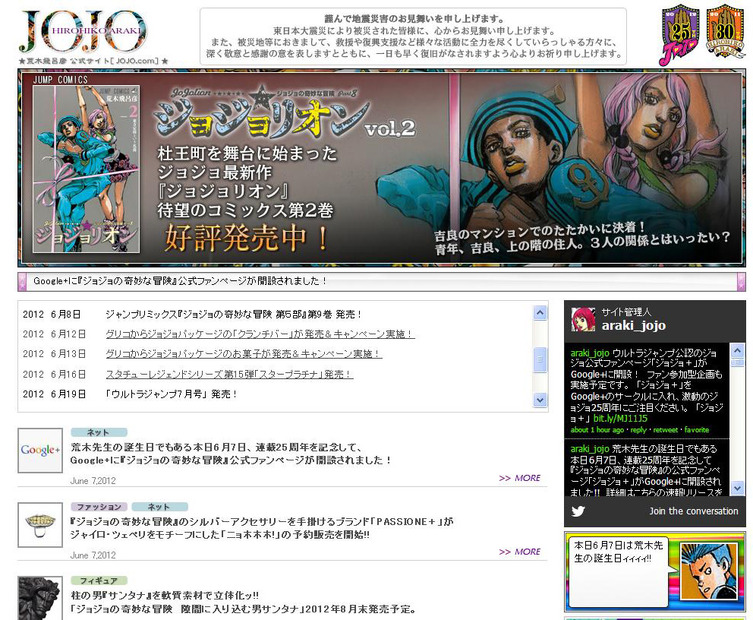The width and height of the screenshot is (753, 620).
Task: Click reply under the first tweet
Action: [638, 430]
